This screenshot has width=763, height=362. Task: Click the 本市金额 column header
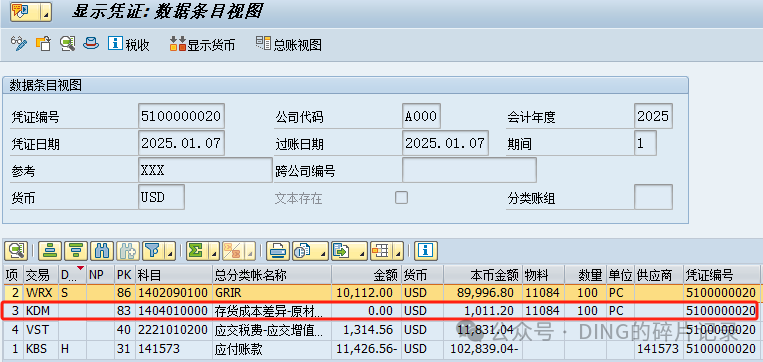[x=482, y=275]
